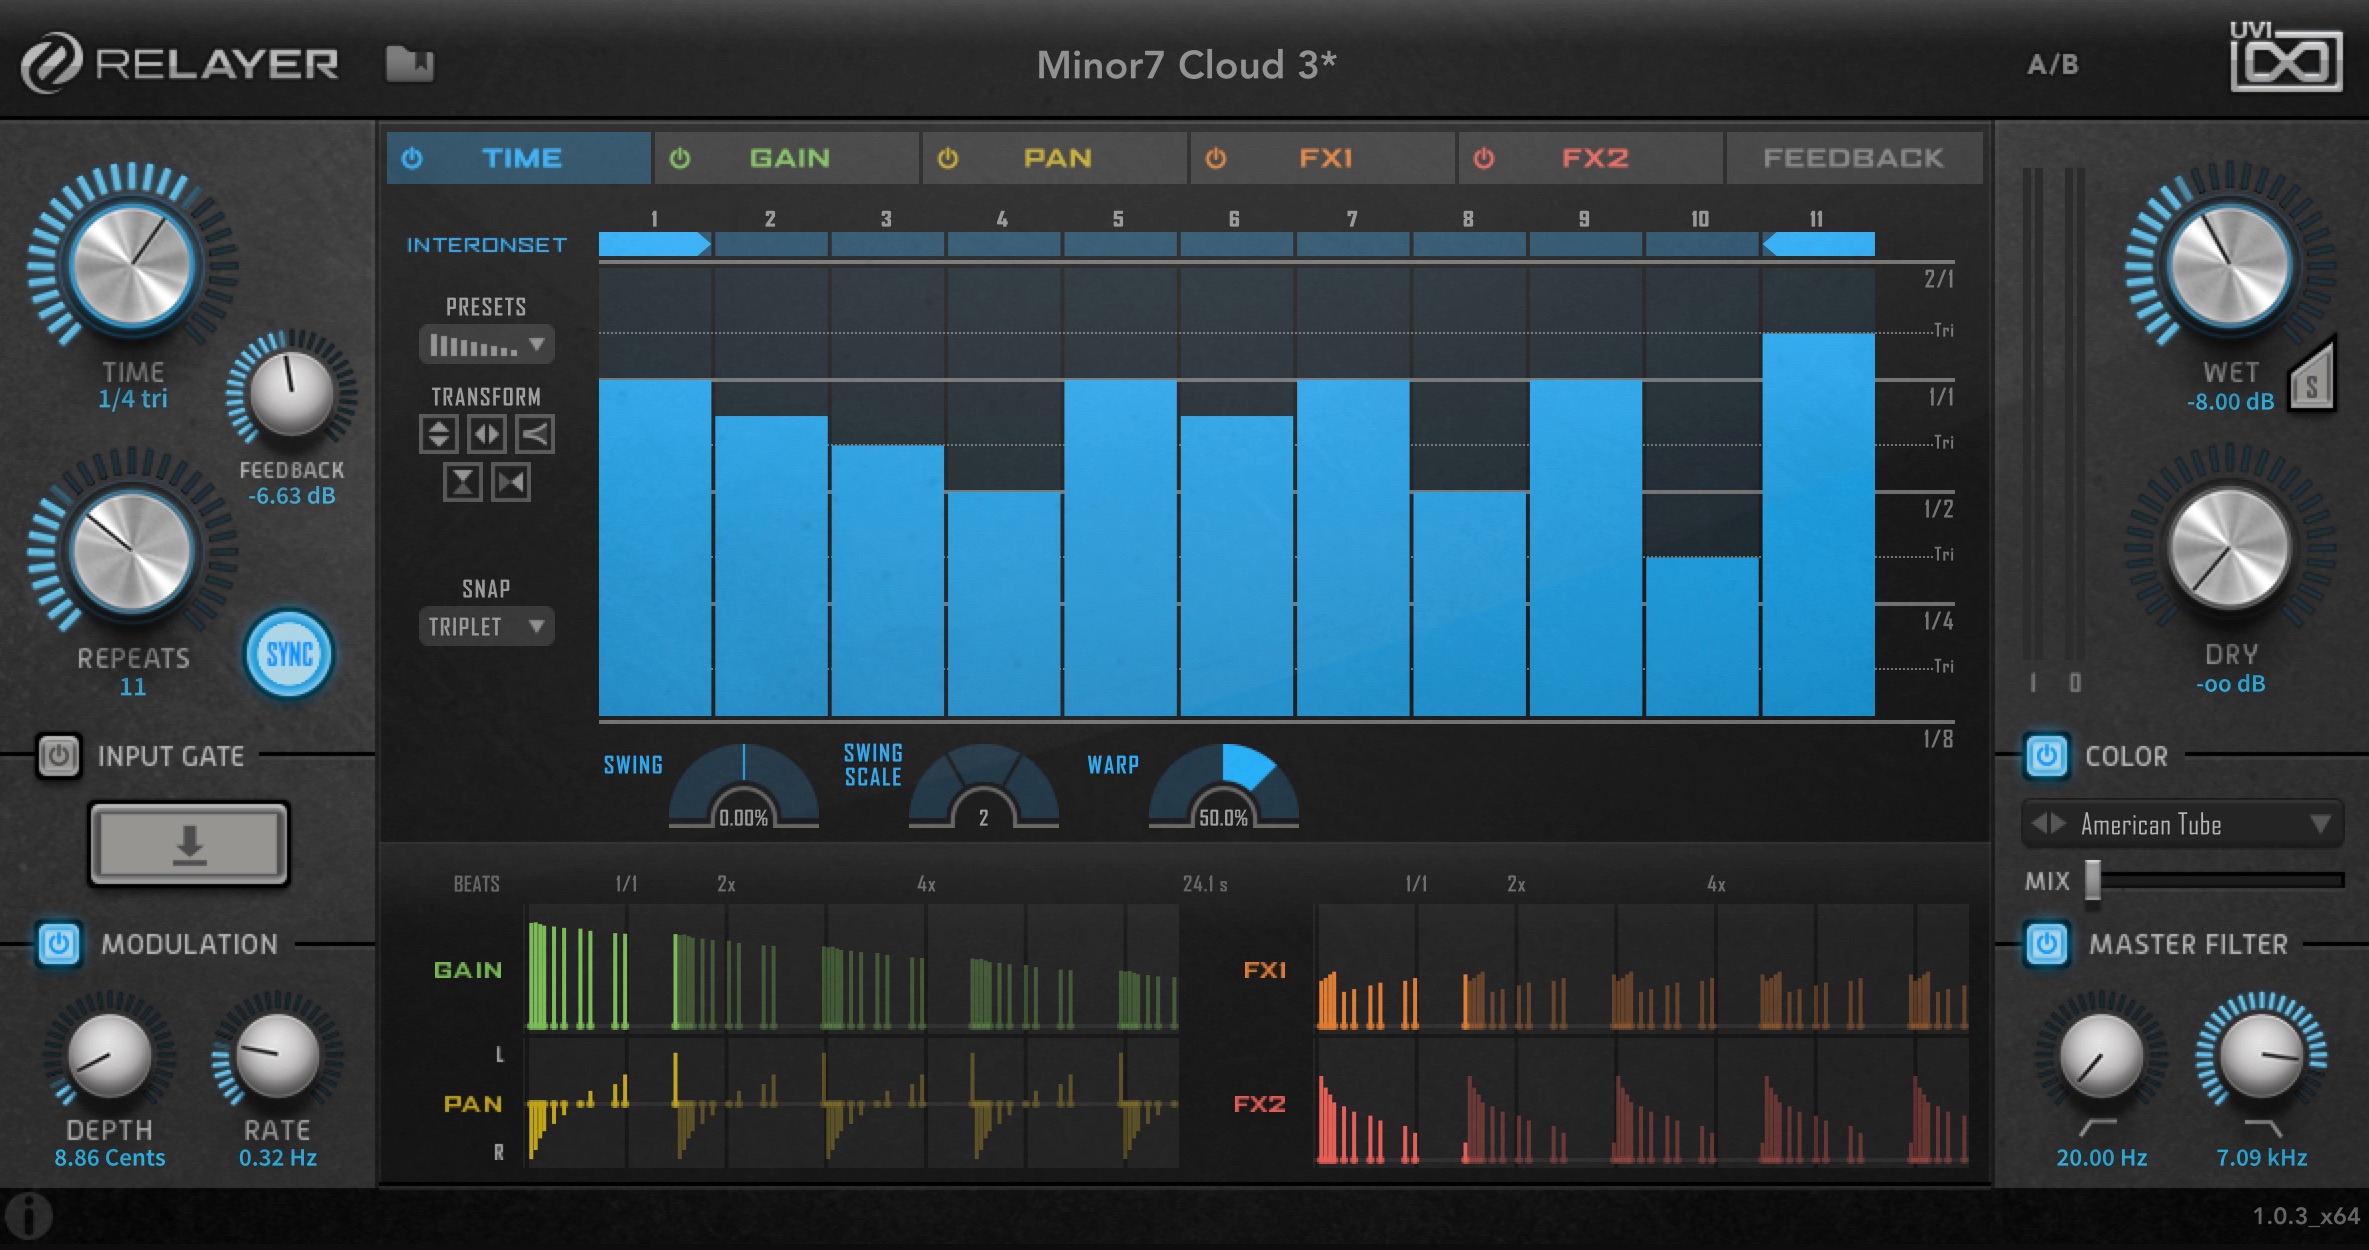Open the preset browser folder icon
This screenshot has width=2369, height=1250.
[x=410, y=65]
